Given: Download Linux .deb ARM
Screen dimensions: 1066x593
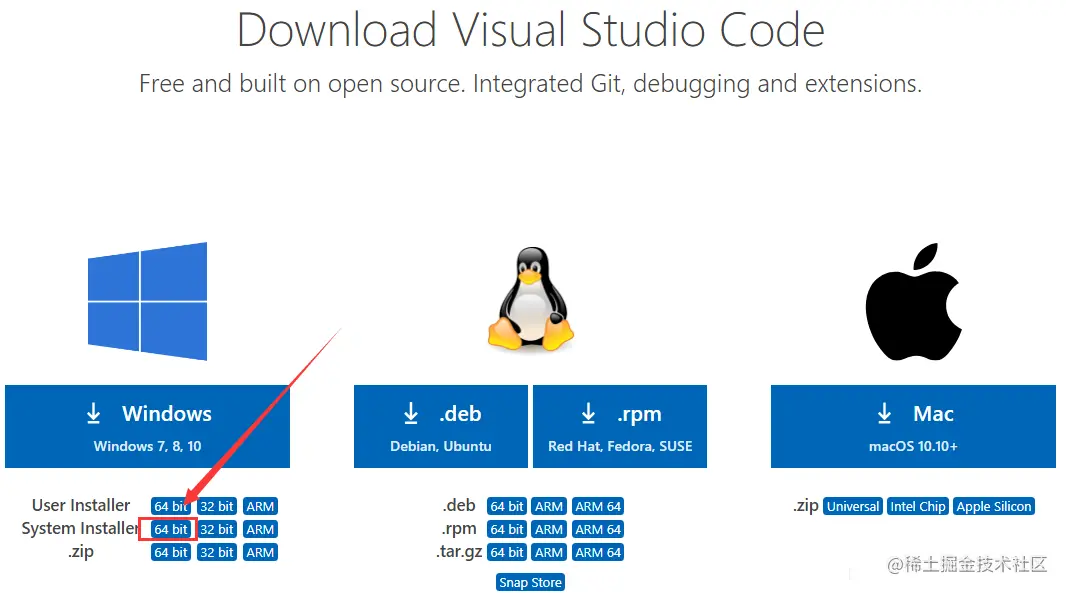Looking at the screenshot, I should pyautogui.click(x=549, y=506).
